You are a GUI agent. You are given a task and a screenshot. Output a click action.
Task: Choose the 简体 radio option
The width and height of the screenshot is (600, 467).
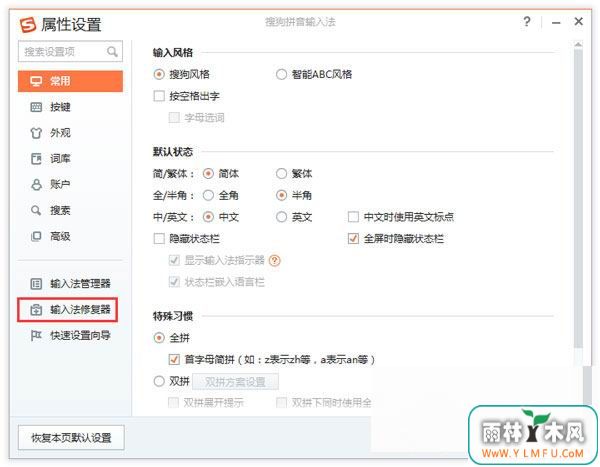(208, 174)
